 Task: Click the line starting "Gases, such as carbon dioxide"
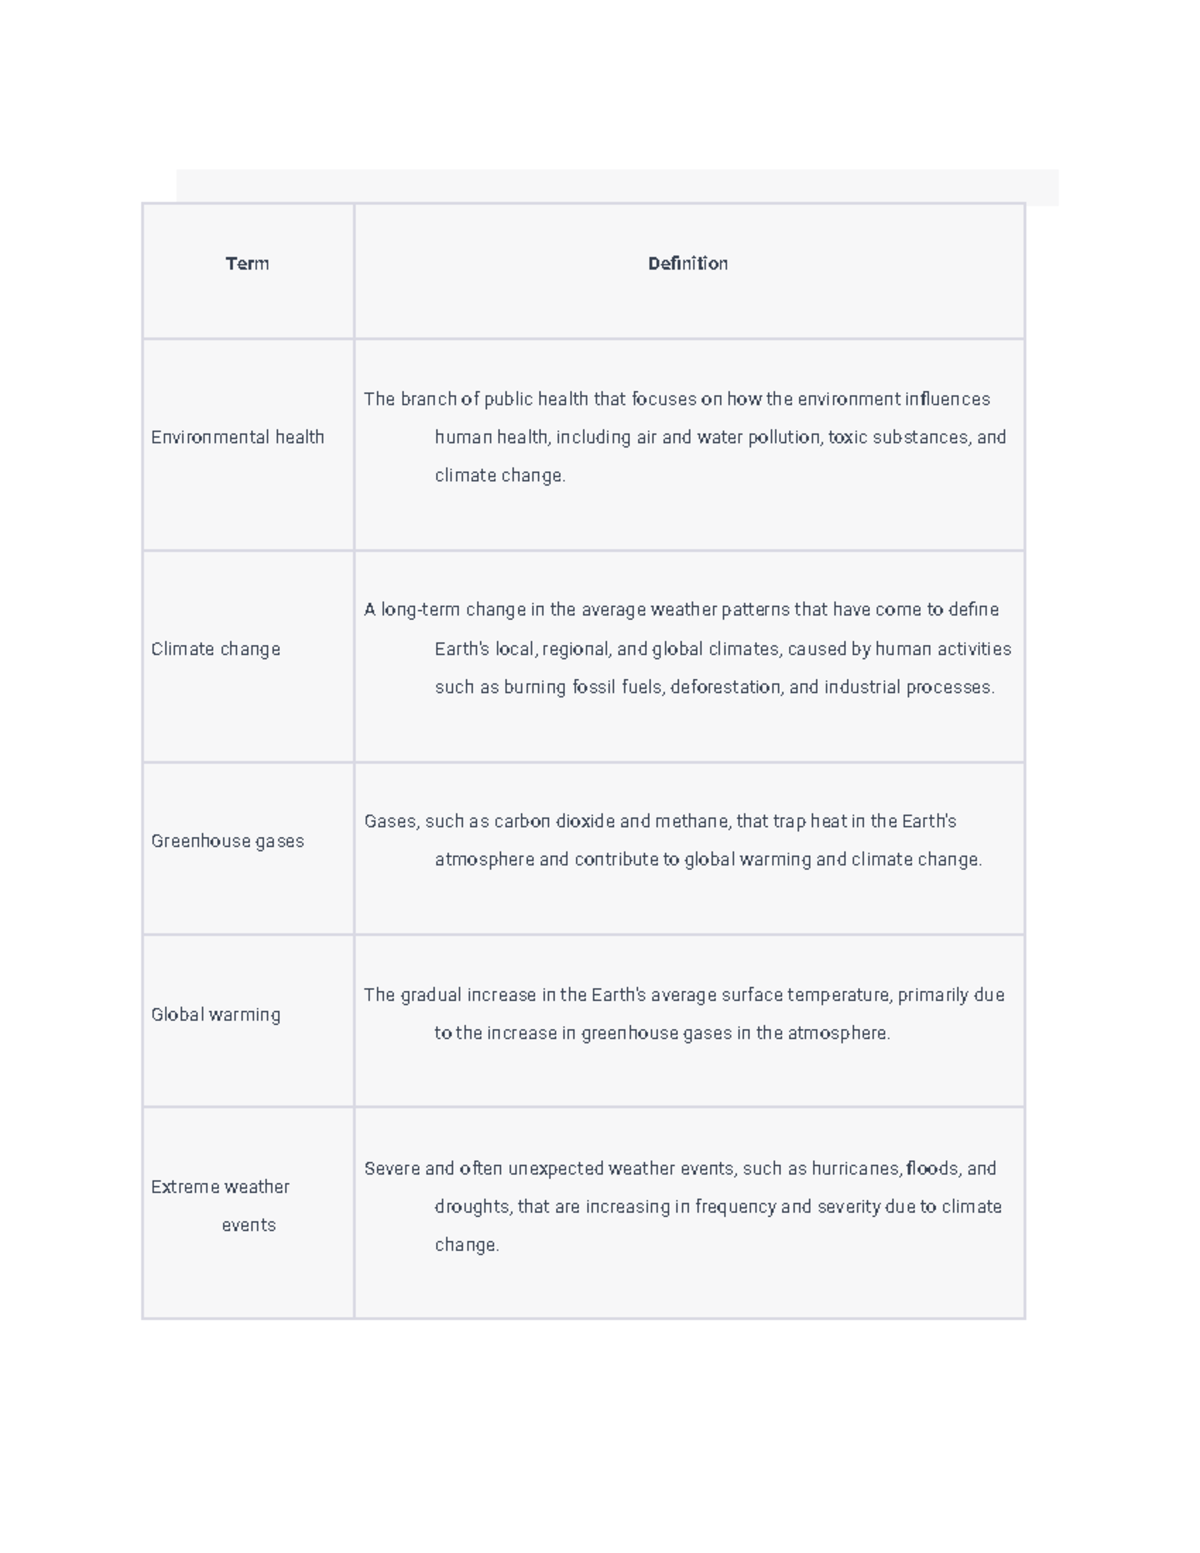pos(660,821)
